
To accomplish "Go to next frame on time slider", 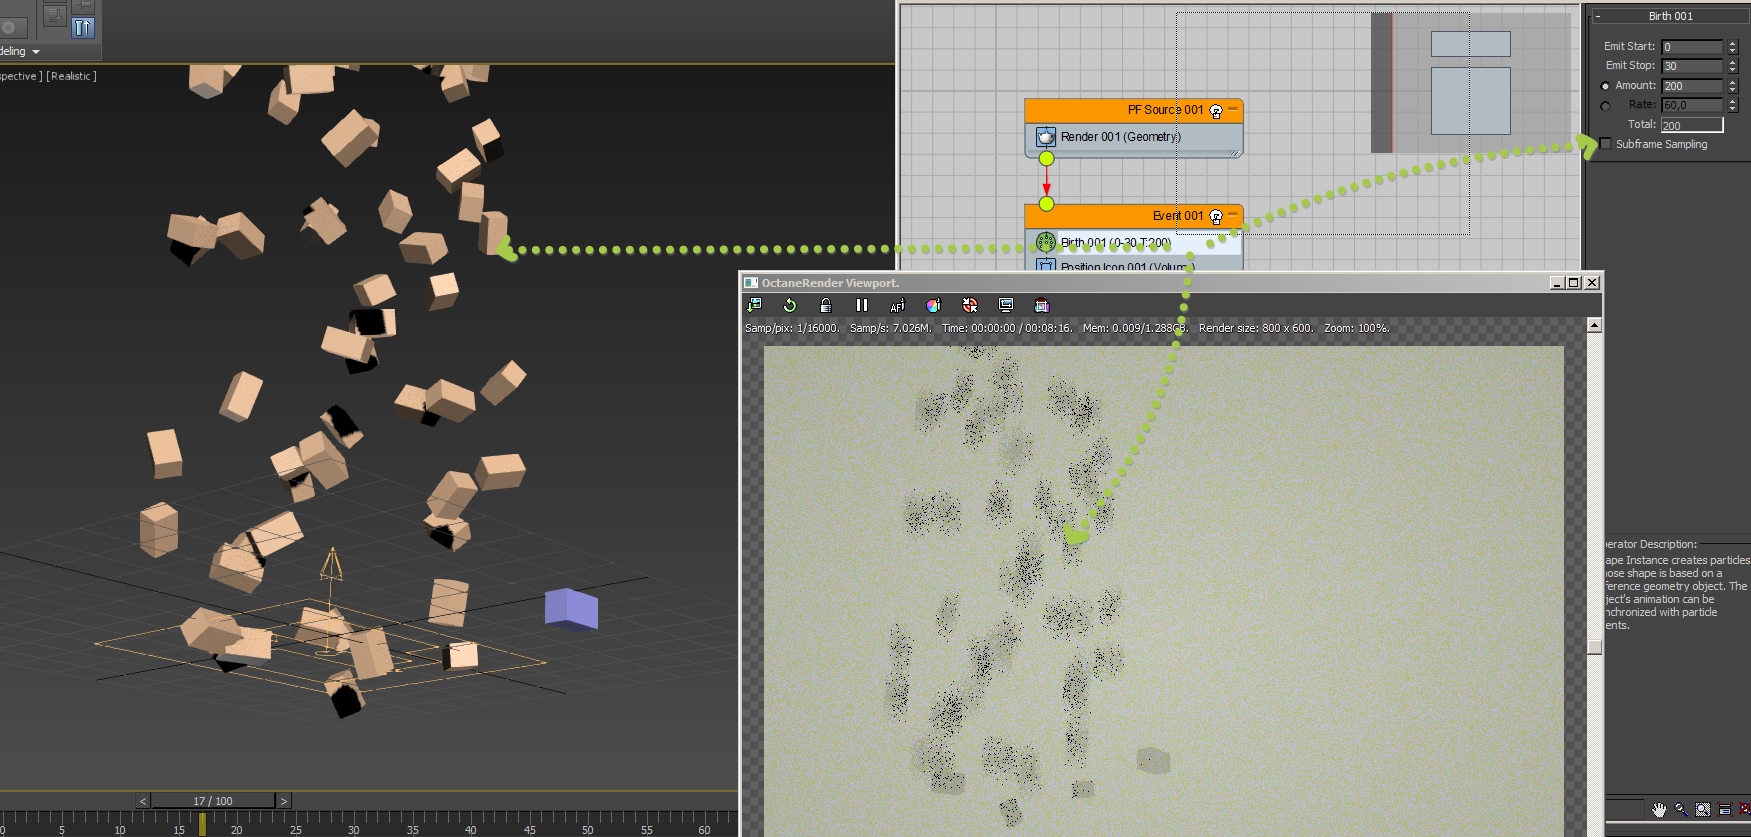I will [x=284, y=801].
